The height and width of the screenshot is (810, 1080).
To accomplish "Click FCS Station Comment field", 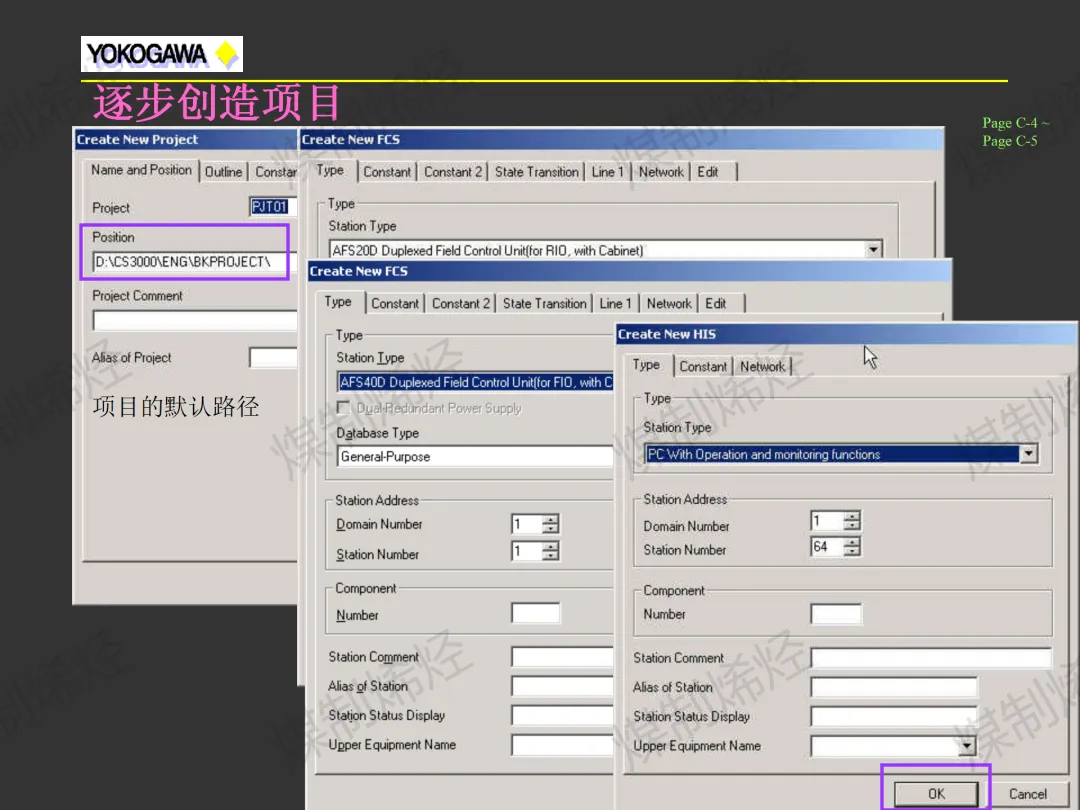I will click(x=562, y=656).
